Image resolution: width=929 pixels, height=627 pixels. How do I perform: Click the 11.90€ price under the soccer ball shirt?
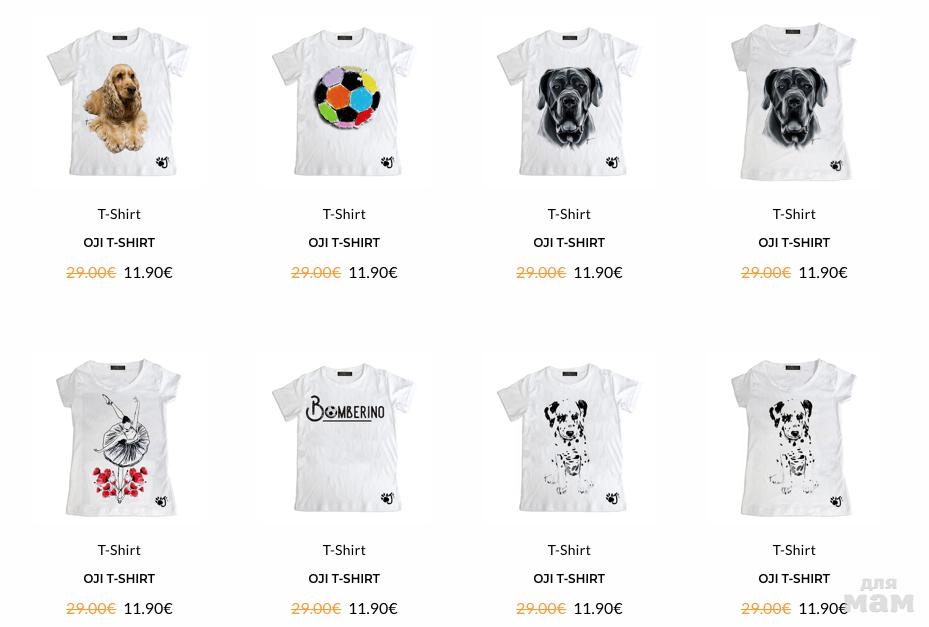click(373, 273)
